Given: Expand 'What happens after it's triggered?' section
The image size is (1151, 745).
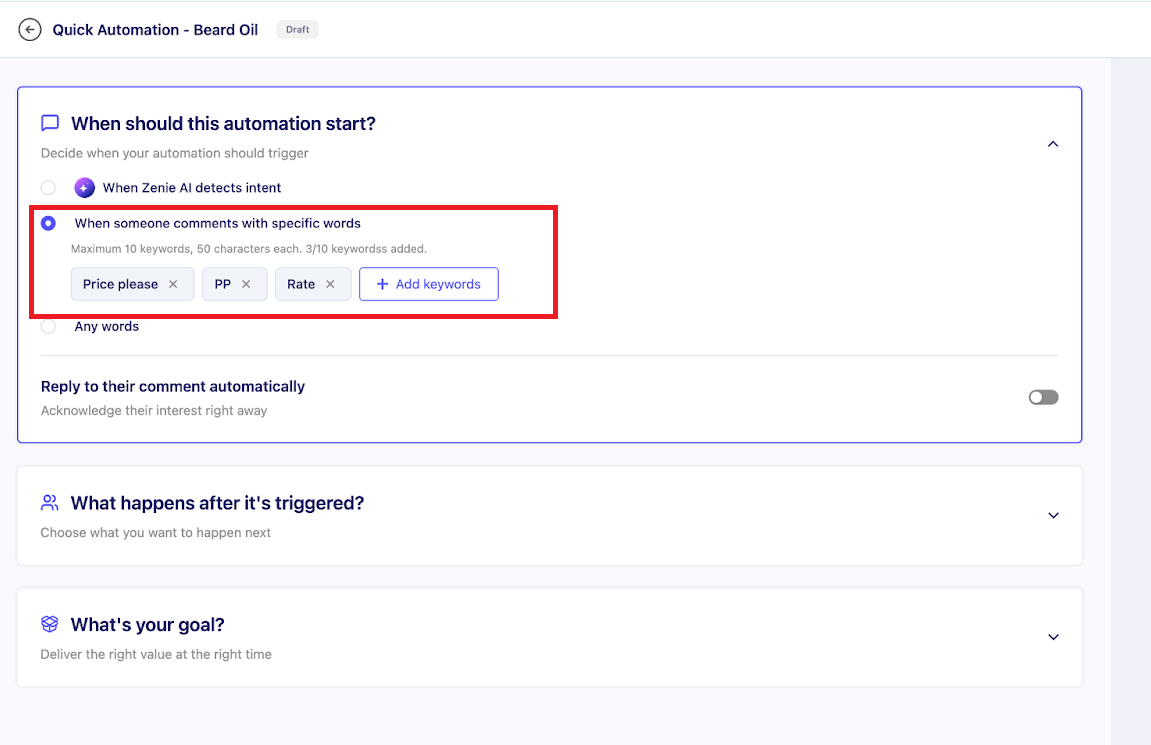Looking at the screenshot, I should click(x=1052, y=515).
